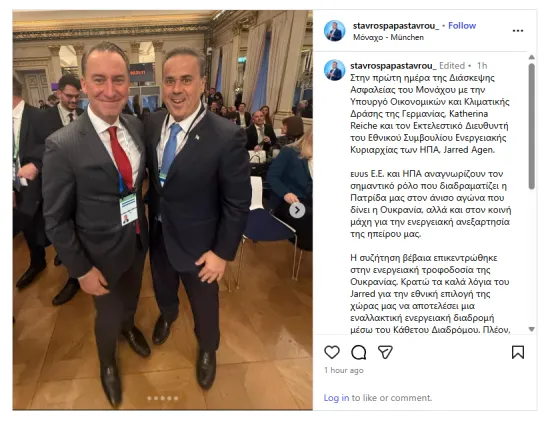Image resolution: width=560 pixels, height=439 pixels.
Task: Open the three-dot more options menu
Action: (x=518, y=31)
